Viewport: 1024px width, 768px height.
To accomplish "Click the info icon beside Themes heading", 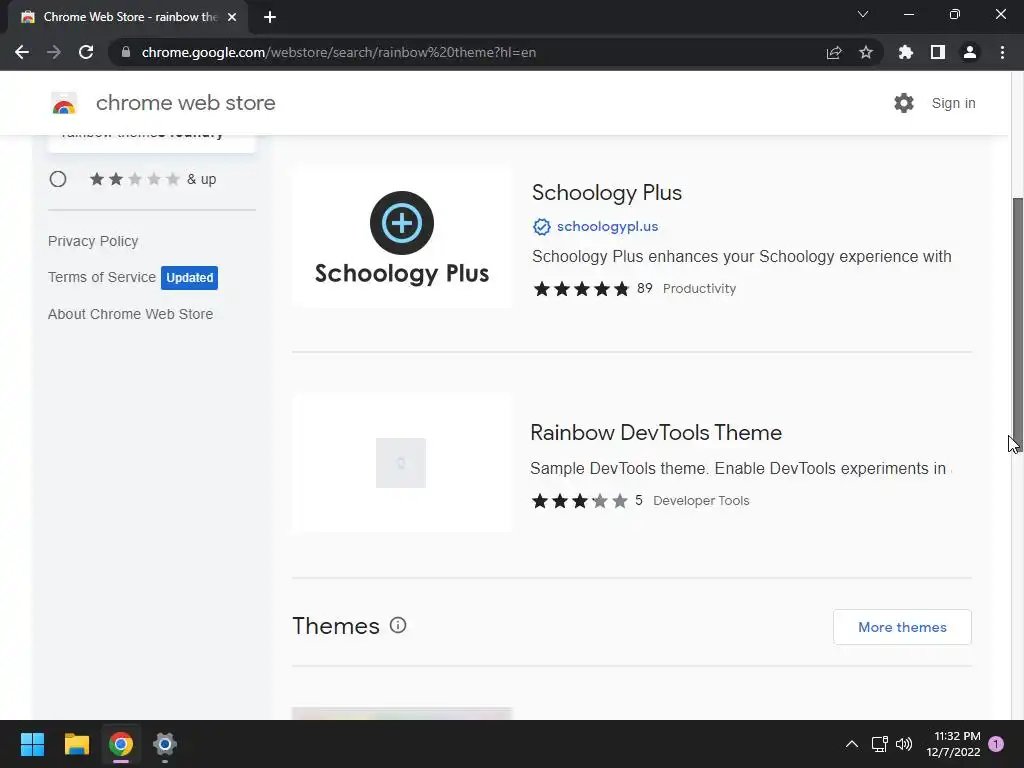I will click(x=398, y=625).
